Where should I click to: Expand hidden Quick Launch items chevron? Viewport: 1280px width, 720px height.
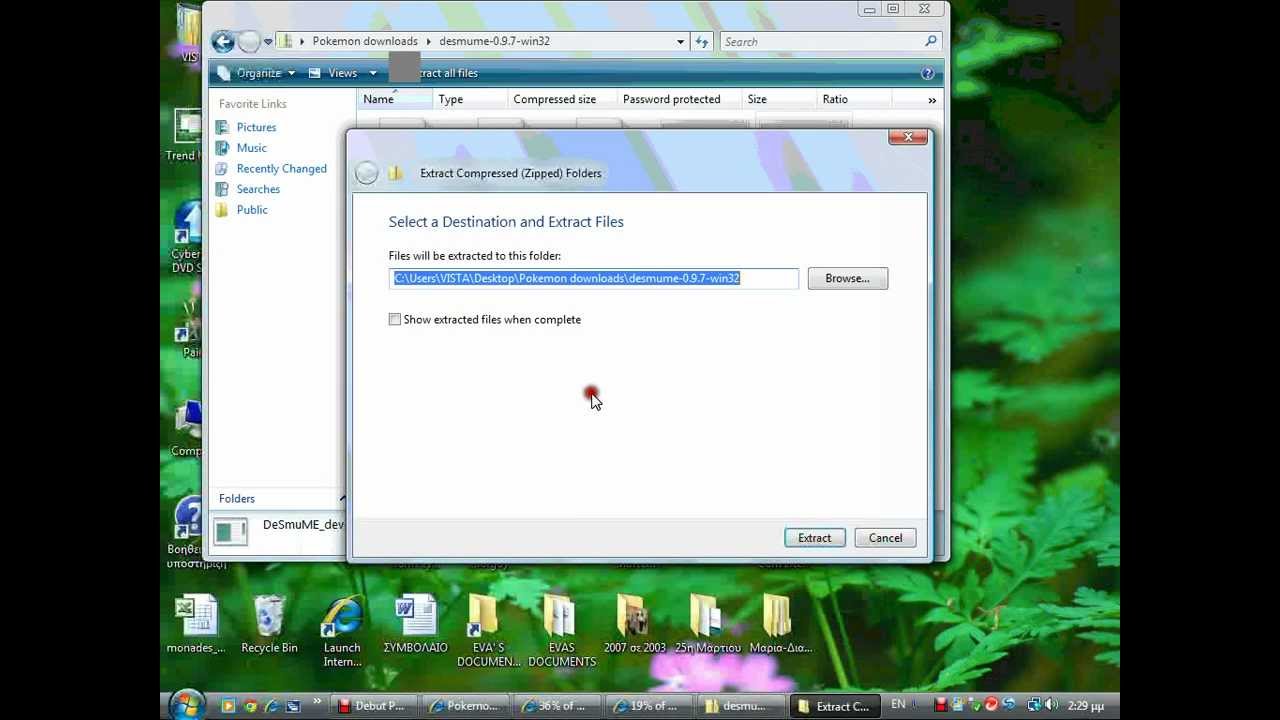317,702
